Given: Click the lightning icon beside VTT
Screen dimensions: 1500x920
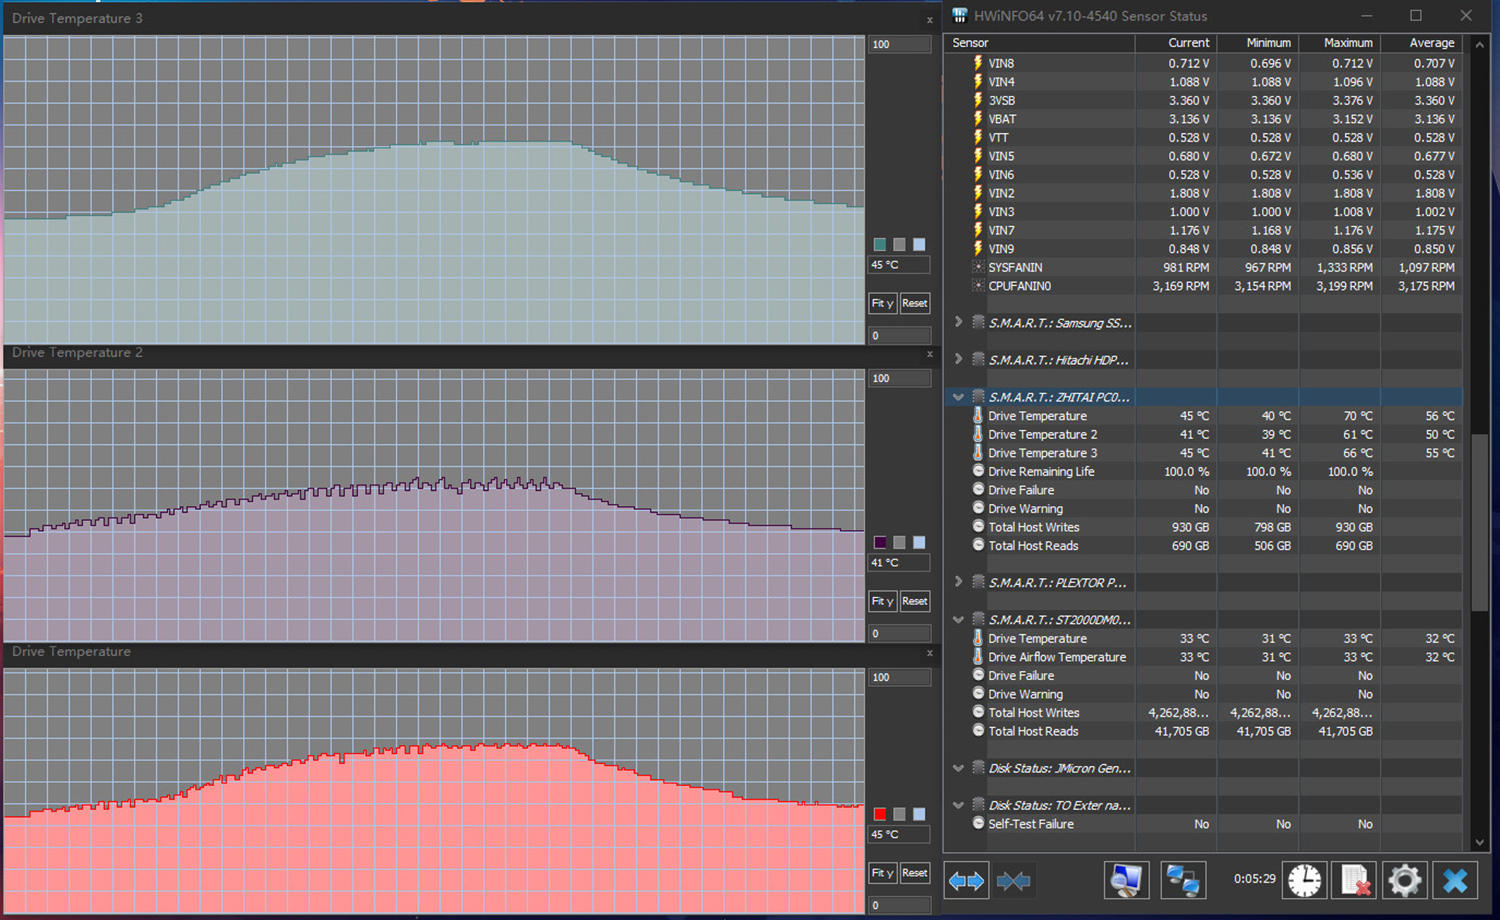Looking at the screenshot, I should click(x=978, y=137).
